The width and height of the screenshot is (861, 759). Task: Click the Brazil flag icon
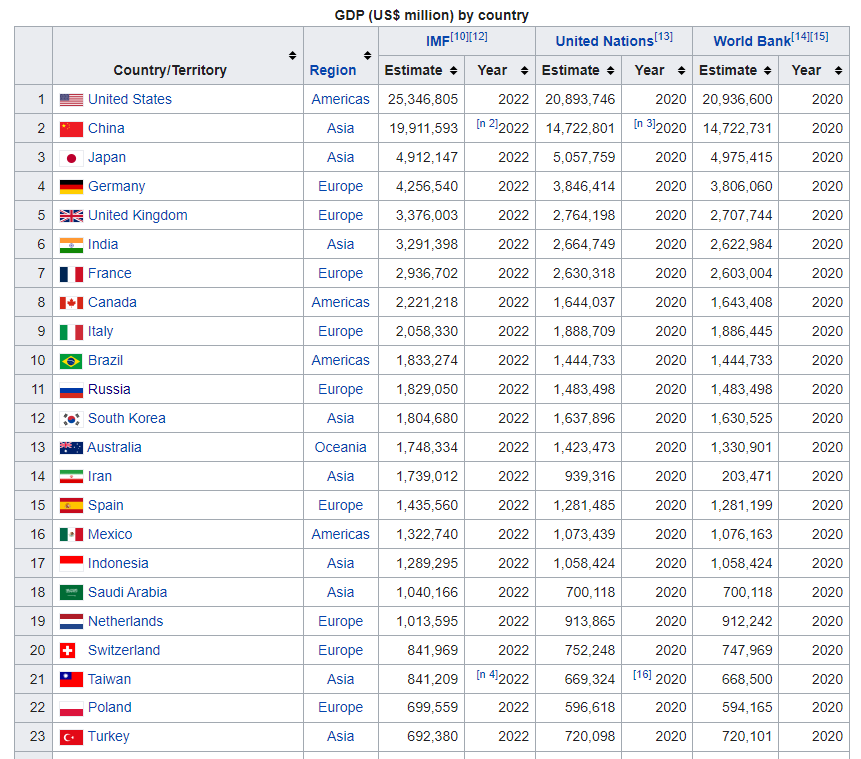(71, 361)
